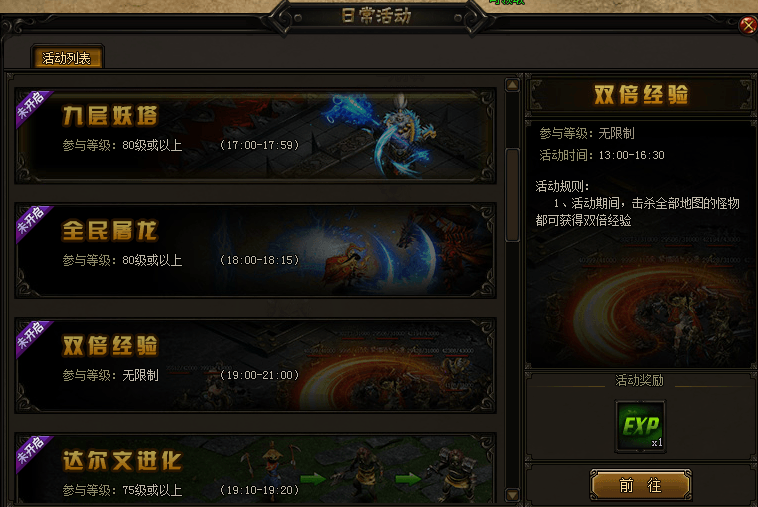Click the 双倍经验 detail panel title
Viewport: 758px width, 507px height.
click(641, 94)
